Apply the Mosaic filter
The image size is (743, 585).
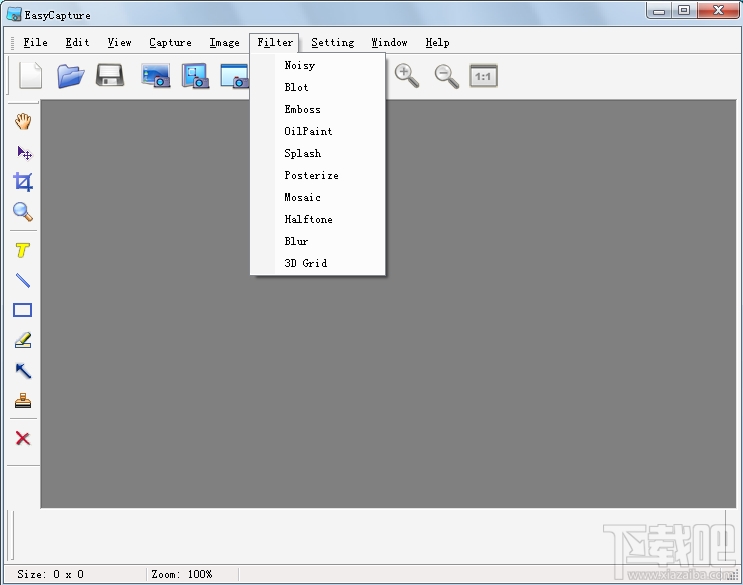(x=317, y=197)
